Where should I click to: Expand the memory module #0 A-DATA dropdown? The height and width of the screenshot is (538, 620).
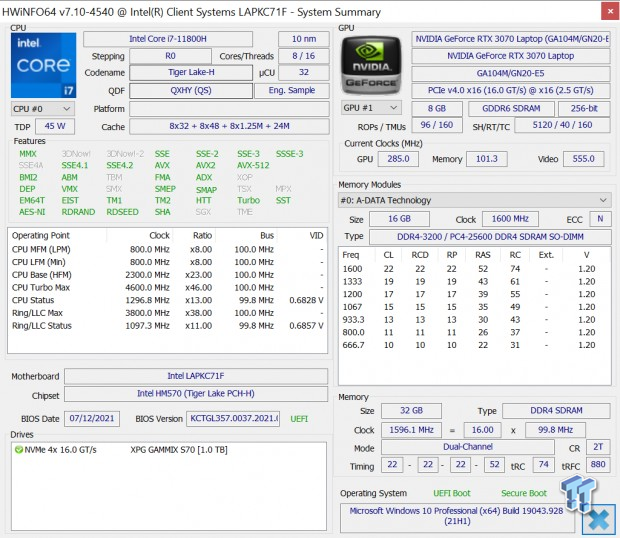pyautogui.click(x=474, y=200)
